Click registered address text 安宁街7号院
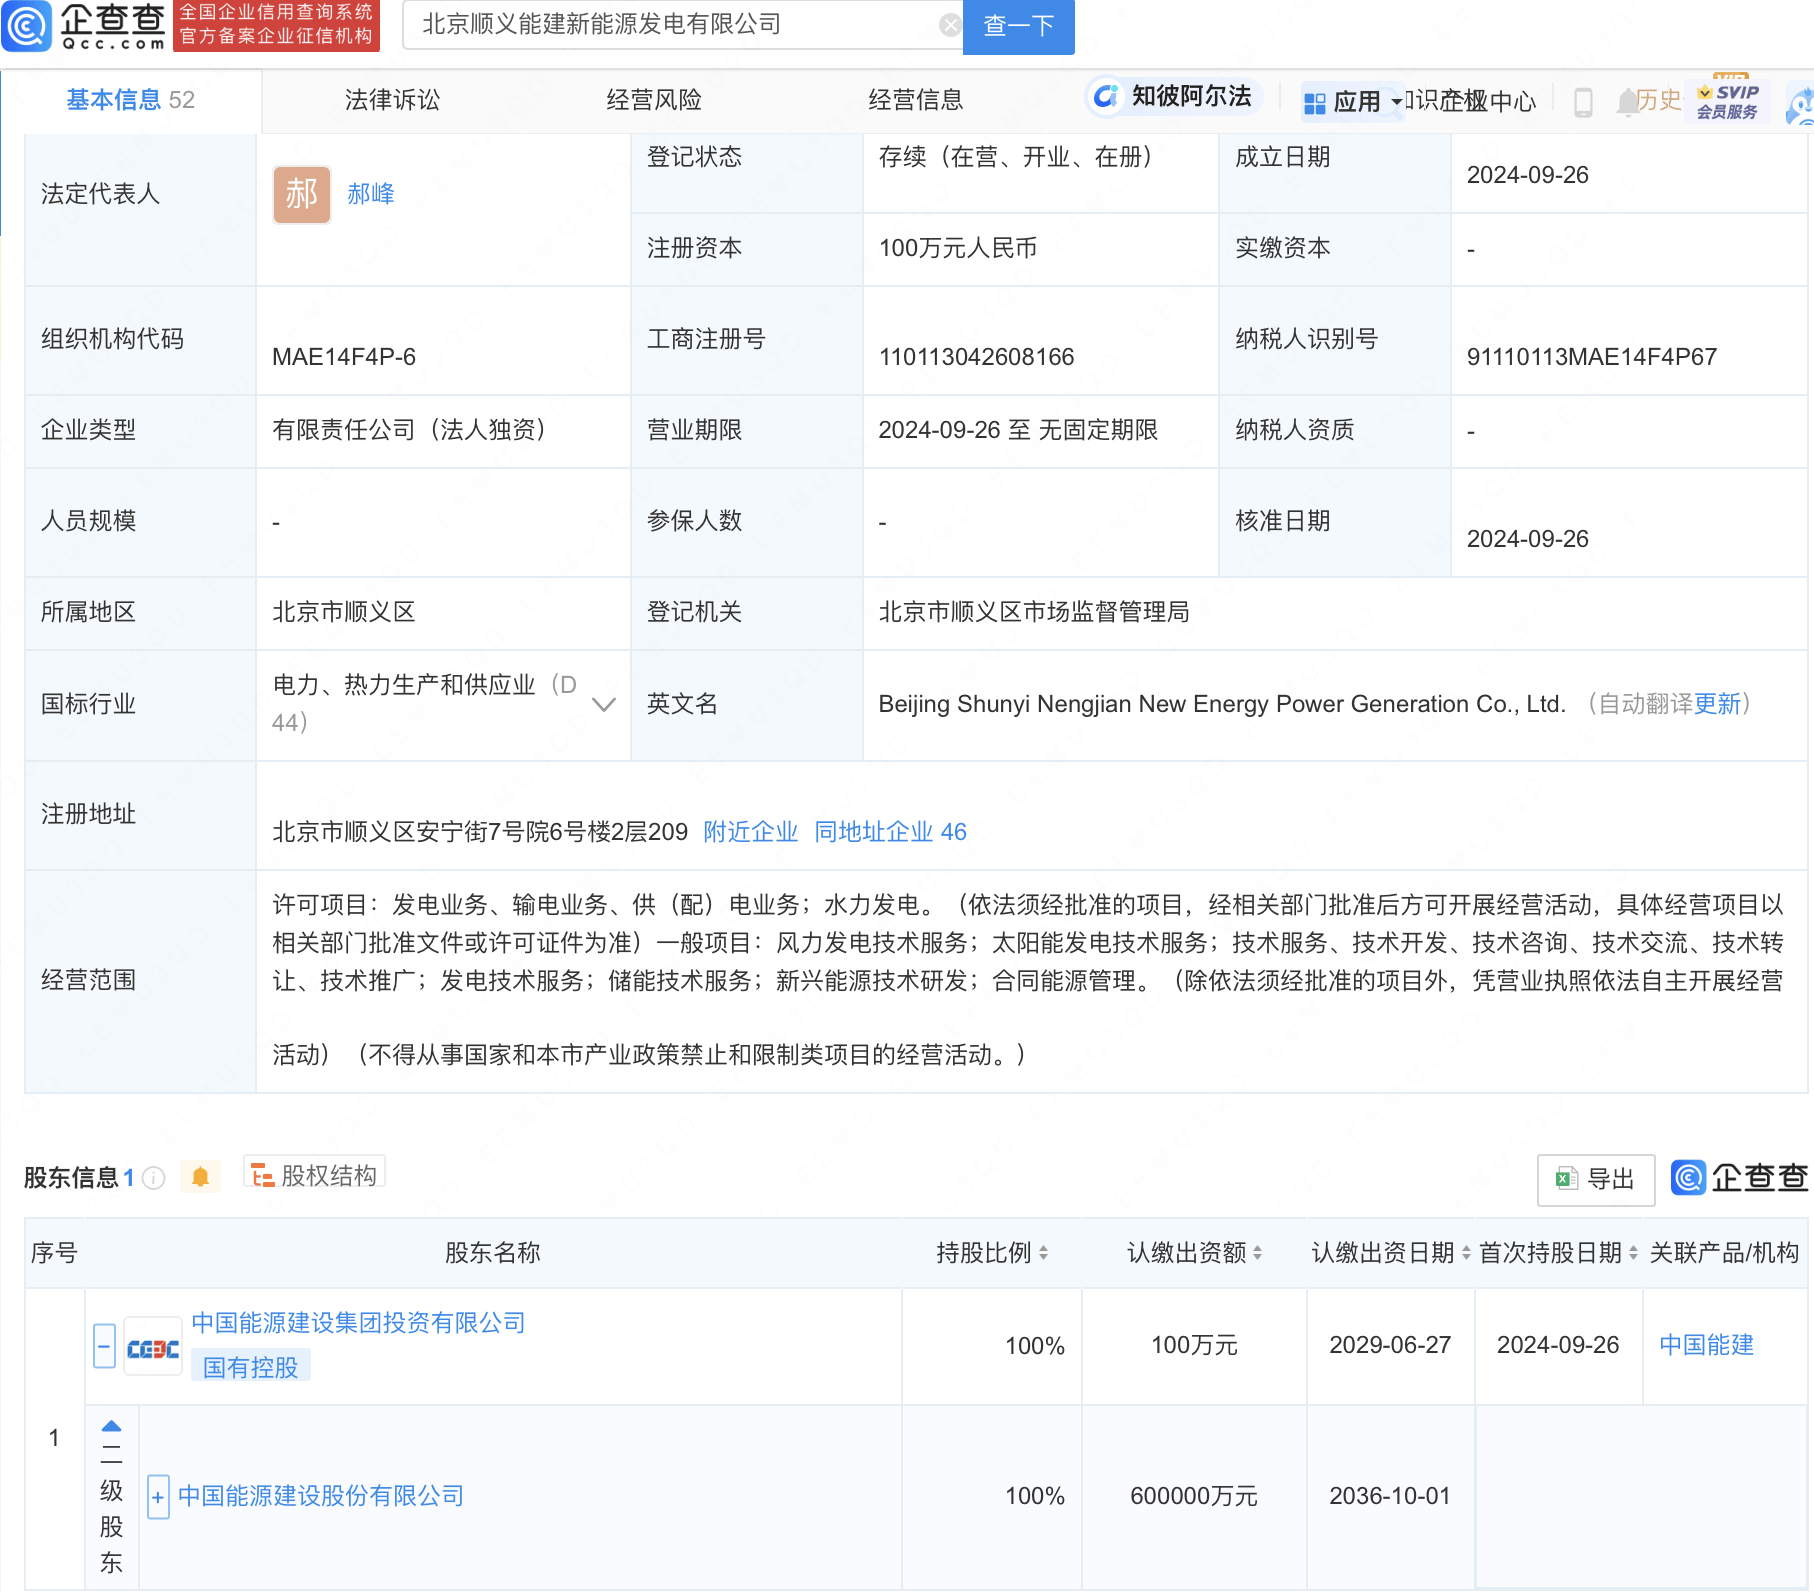Viewport: 1814px width, 1592px height. click(478, 832)
